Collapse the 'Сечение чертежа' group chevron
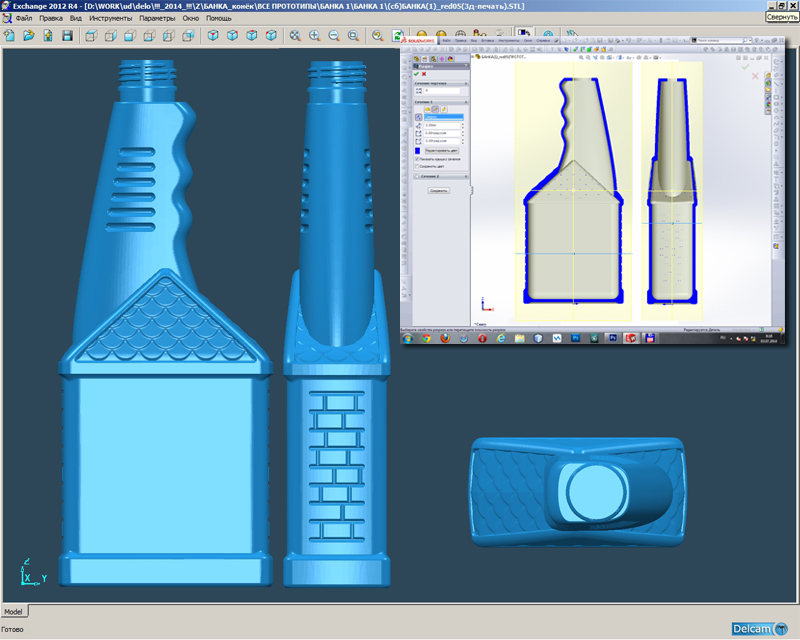Screen dimensions: 800x640 pos(466,83)
